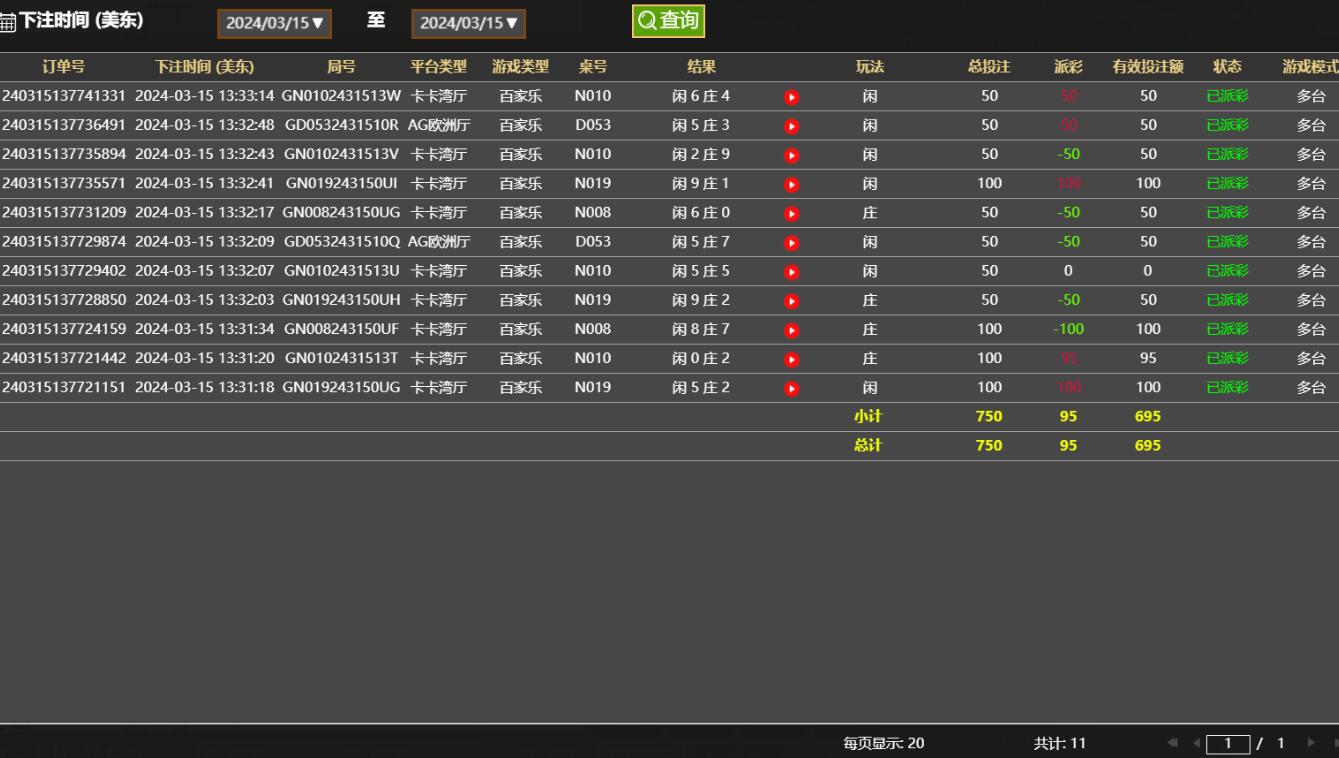
Task: Open the start date dropdown
Action: tap(274, 23)
